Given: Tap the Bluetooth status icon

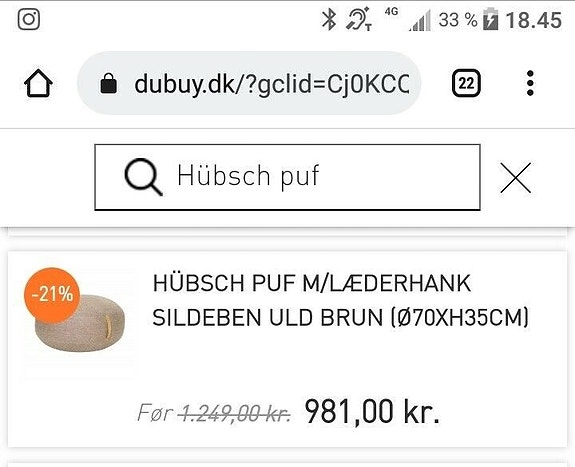Looking at the screenshot, I should click(329, 19).
